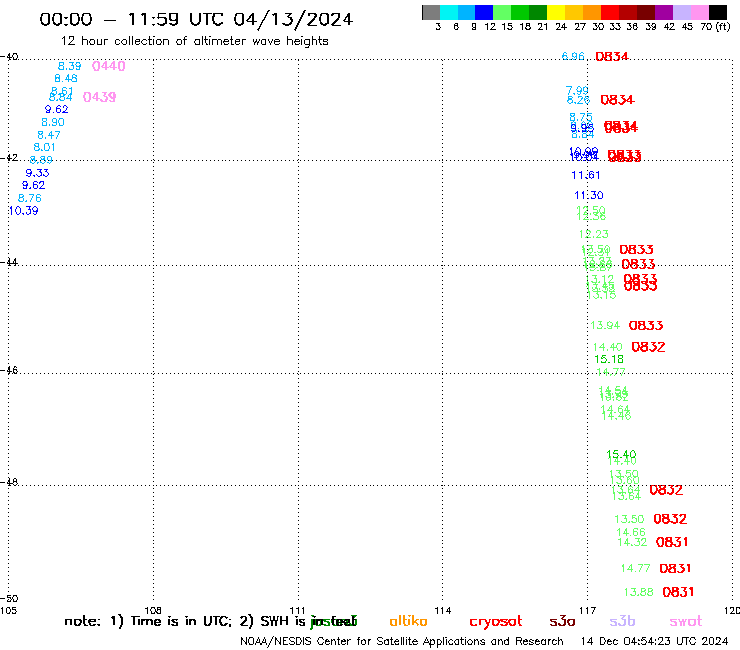The height and width of the screenshot is (650, 740).
Task: Click the red 0833 timestamp beside 13.94
Action: 646,326
